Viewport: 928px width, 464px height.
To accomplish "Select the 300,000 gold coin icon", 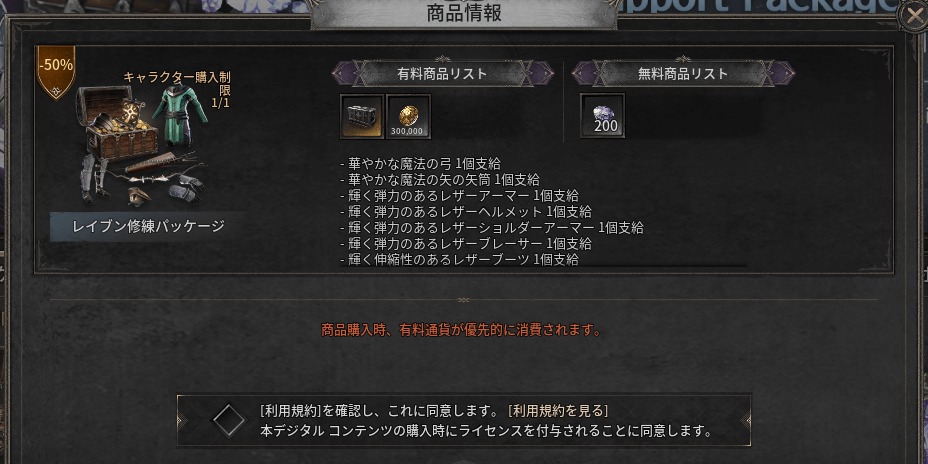I will [408, 117].
